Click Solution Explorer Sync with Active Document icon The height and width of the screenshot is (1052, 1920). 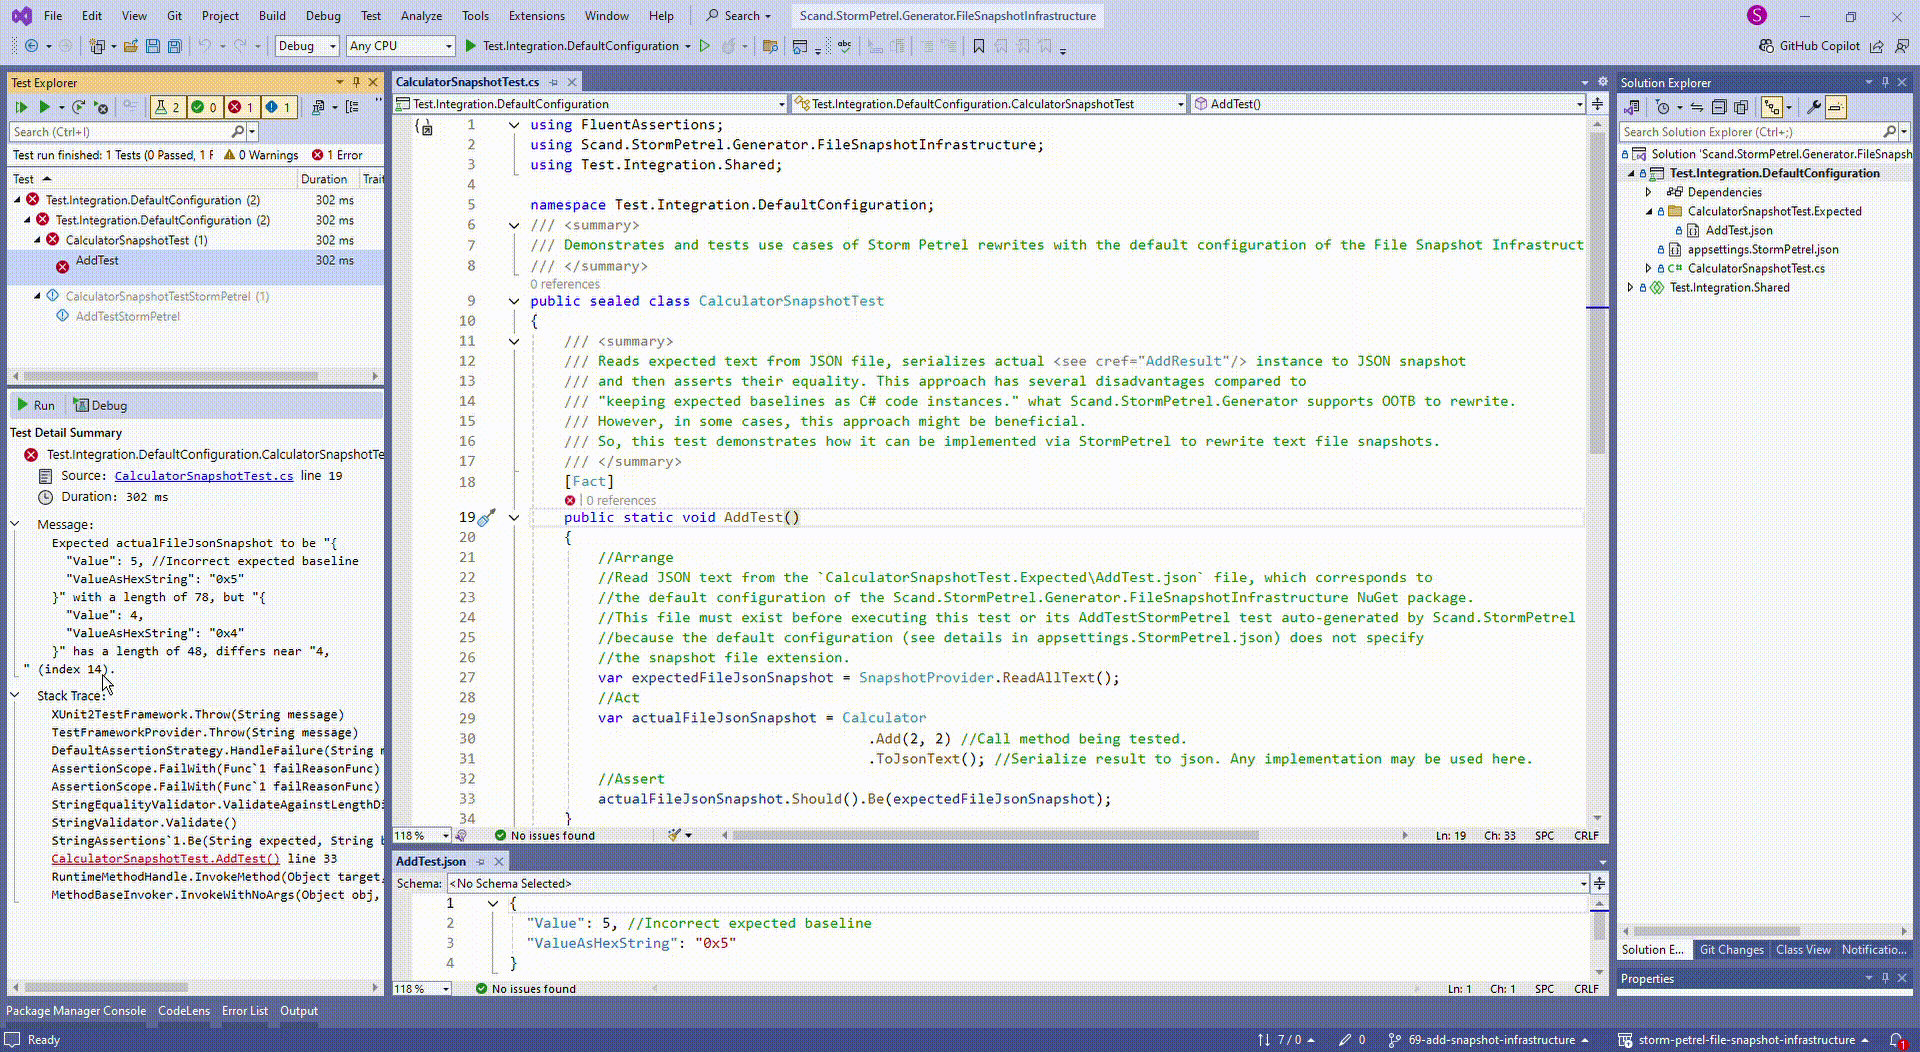[x=1697, y=107]
